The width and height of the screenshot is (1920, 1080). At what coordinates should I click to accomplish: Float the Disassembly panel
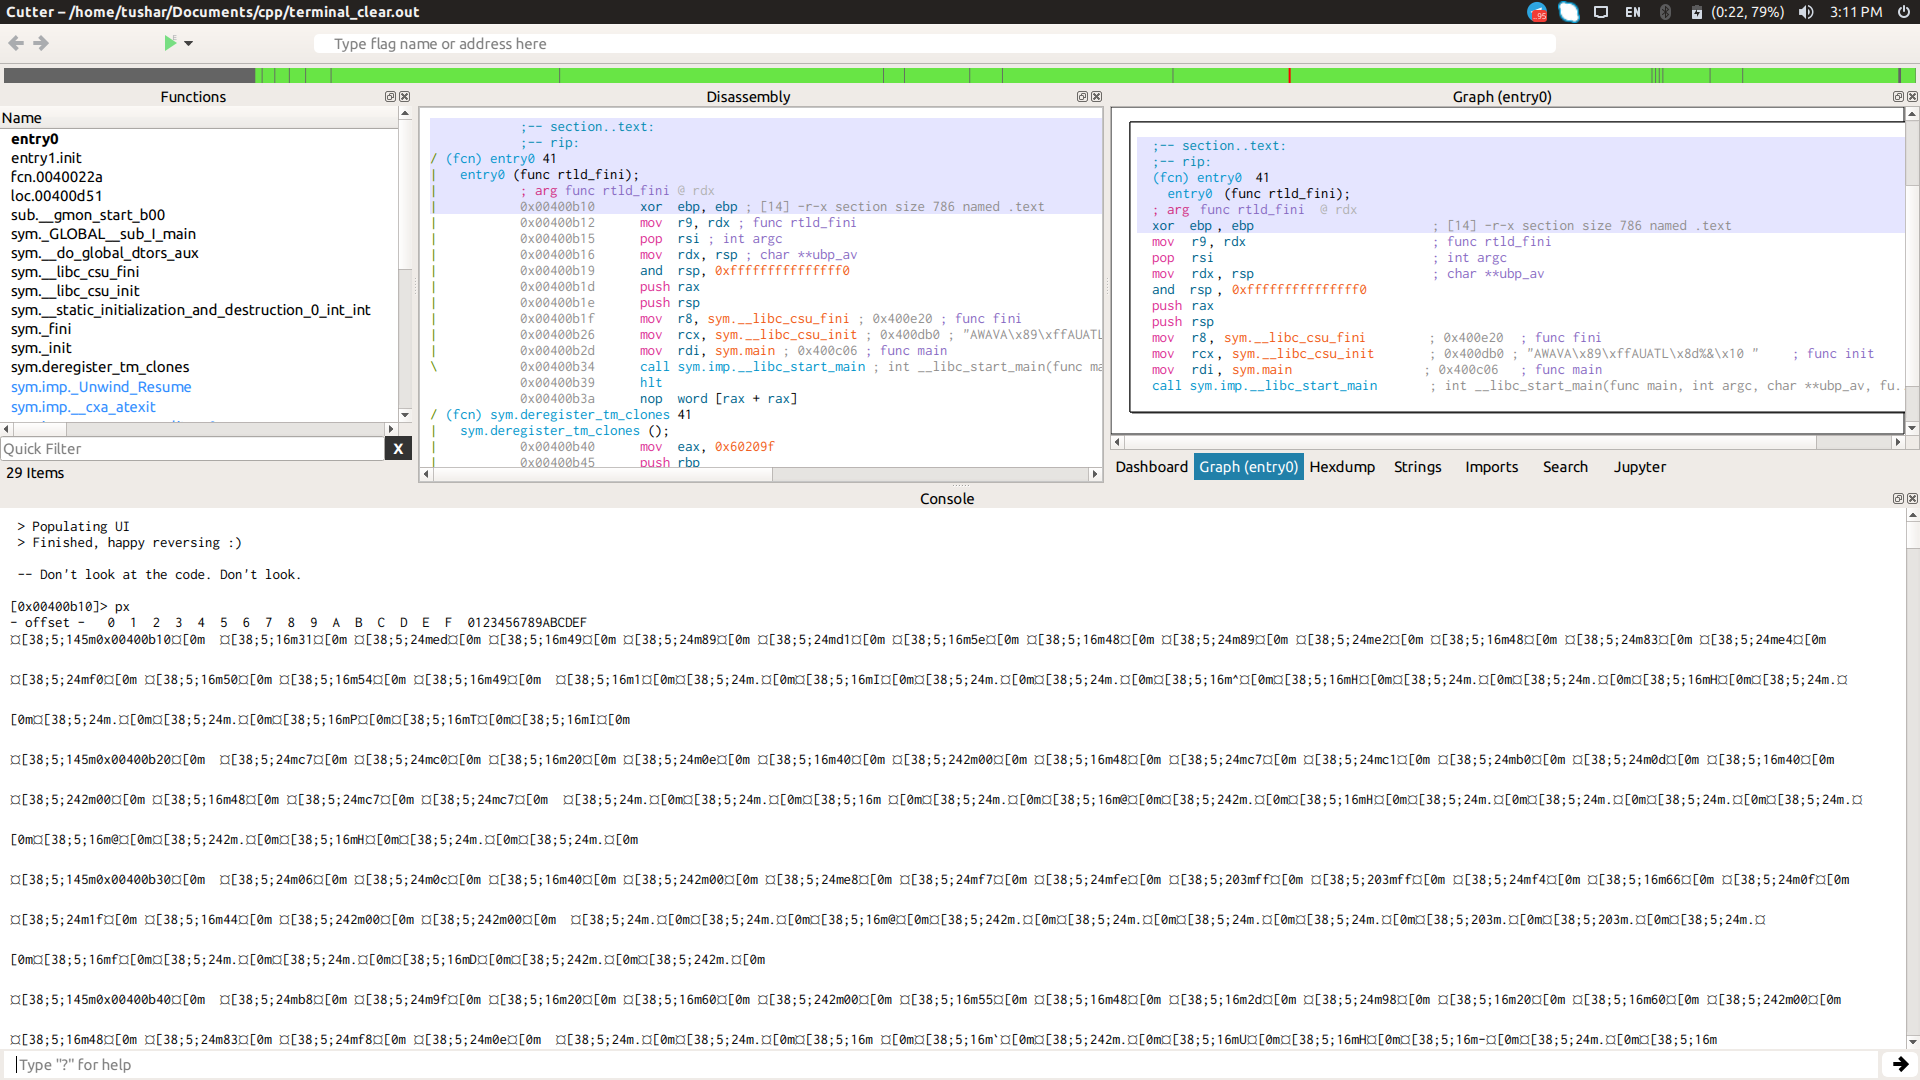coord(1082,97)
